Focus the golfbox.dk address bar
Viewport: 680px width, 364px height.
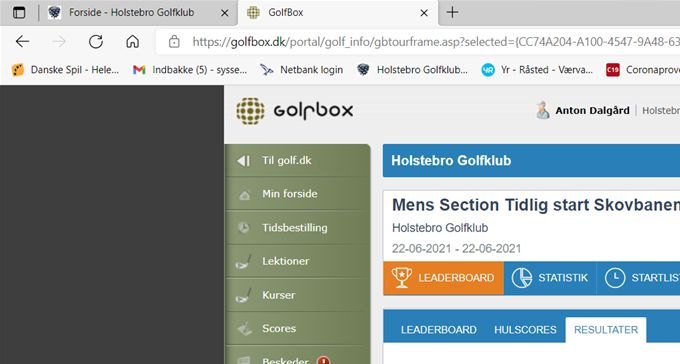418,42
